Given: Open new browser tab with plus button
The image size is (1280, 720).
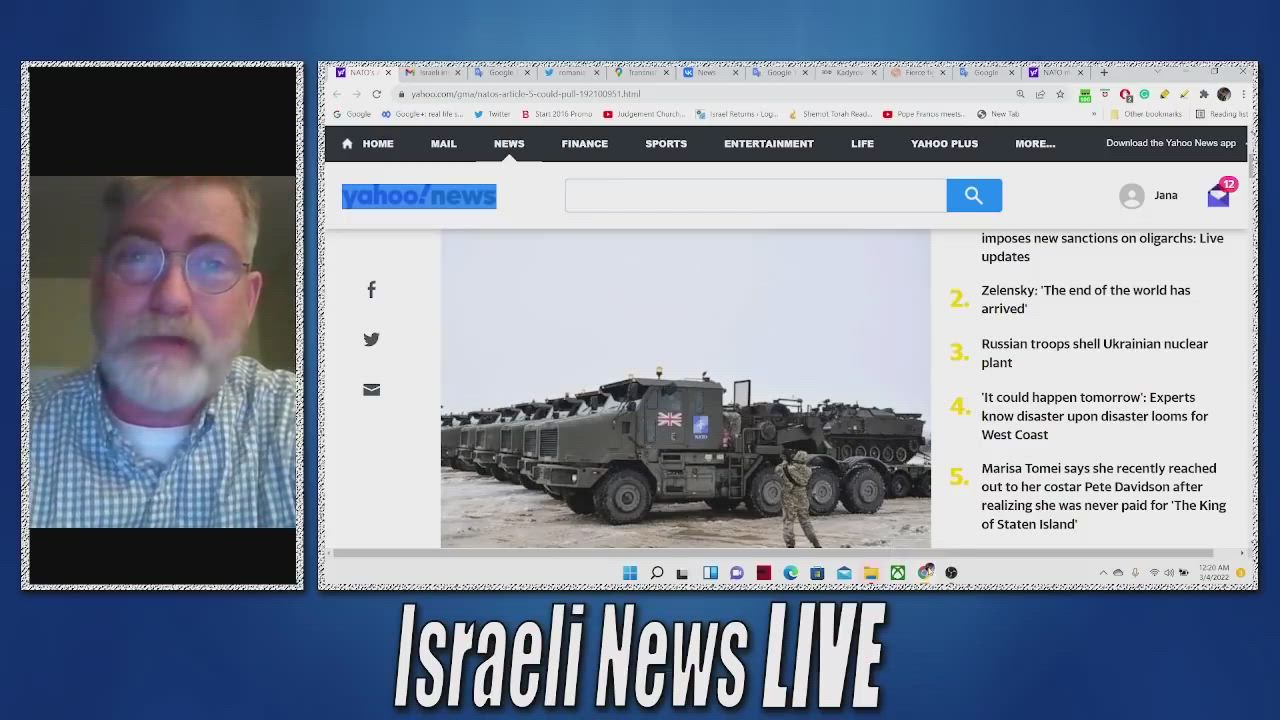Looking at the screenshot, I should tap(1104, 72).
